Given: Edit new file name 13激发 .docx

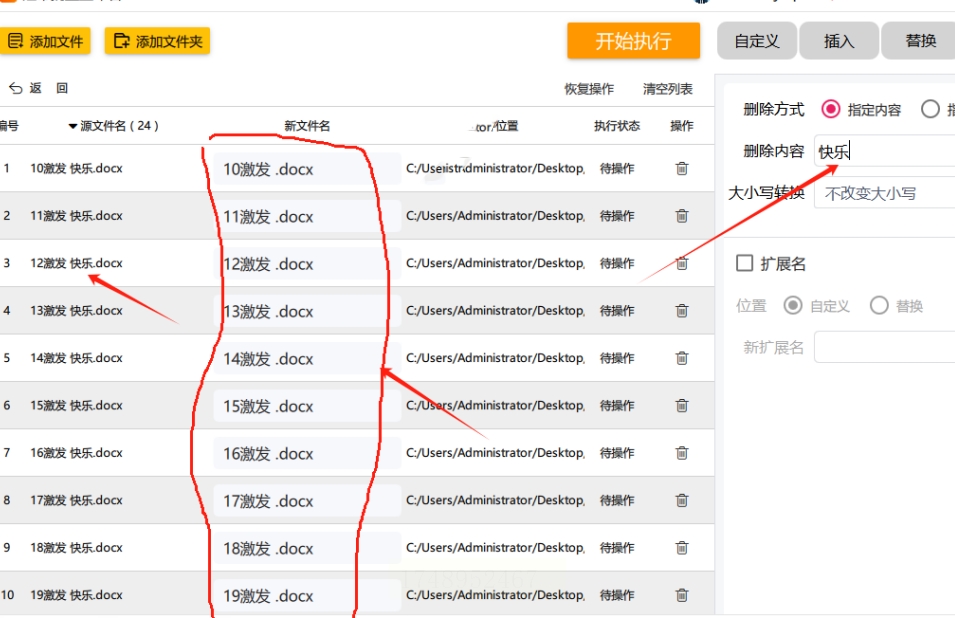Looking at the screenshot, I should click(x=307, y=311).
